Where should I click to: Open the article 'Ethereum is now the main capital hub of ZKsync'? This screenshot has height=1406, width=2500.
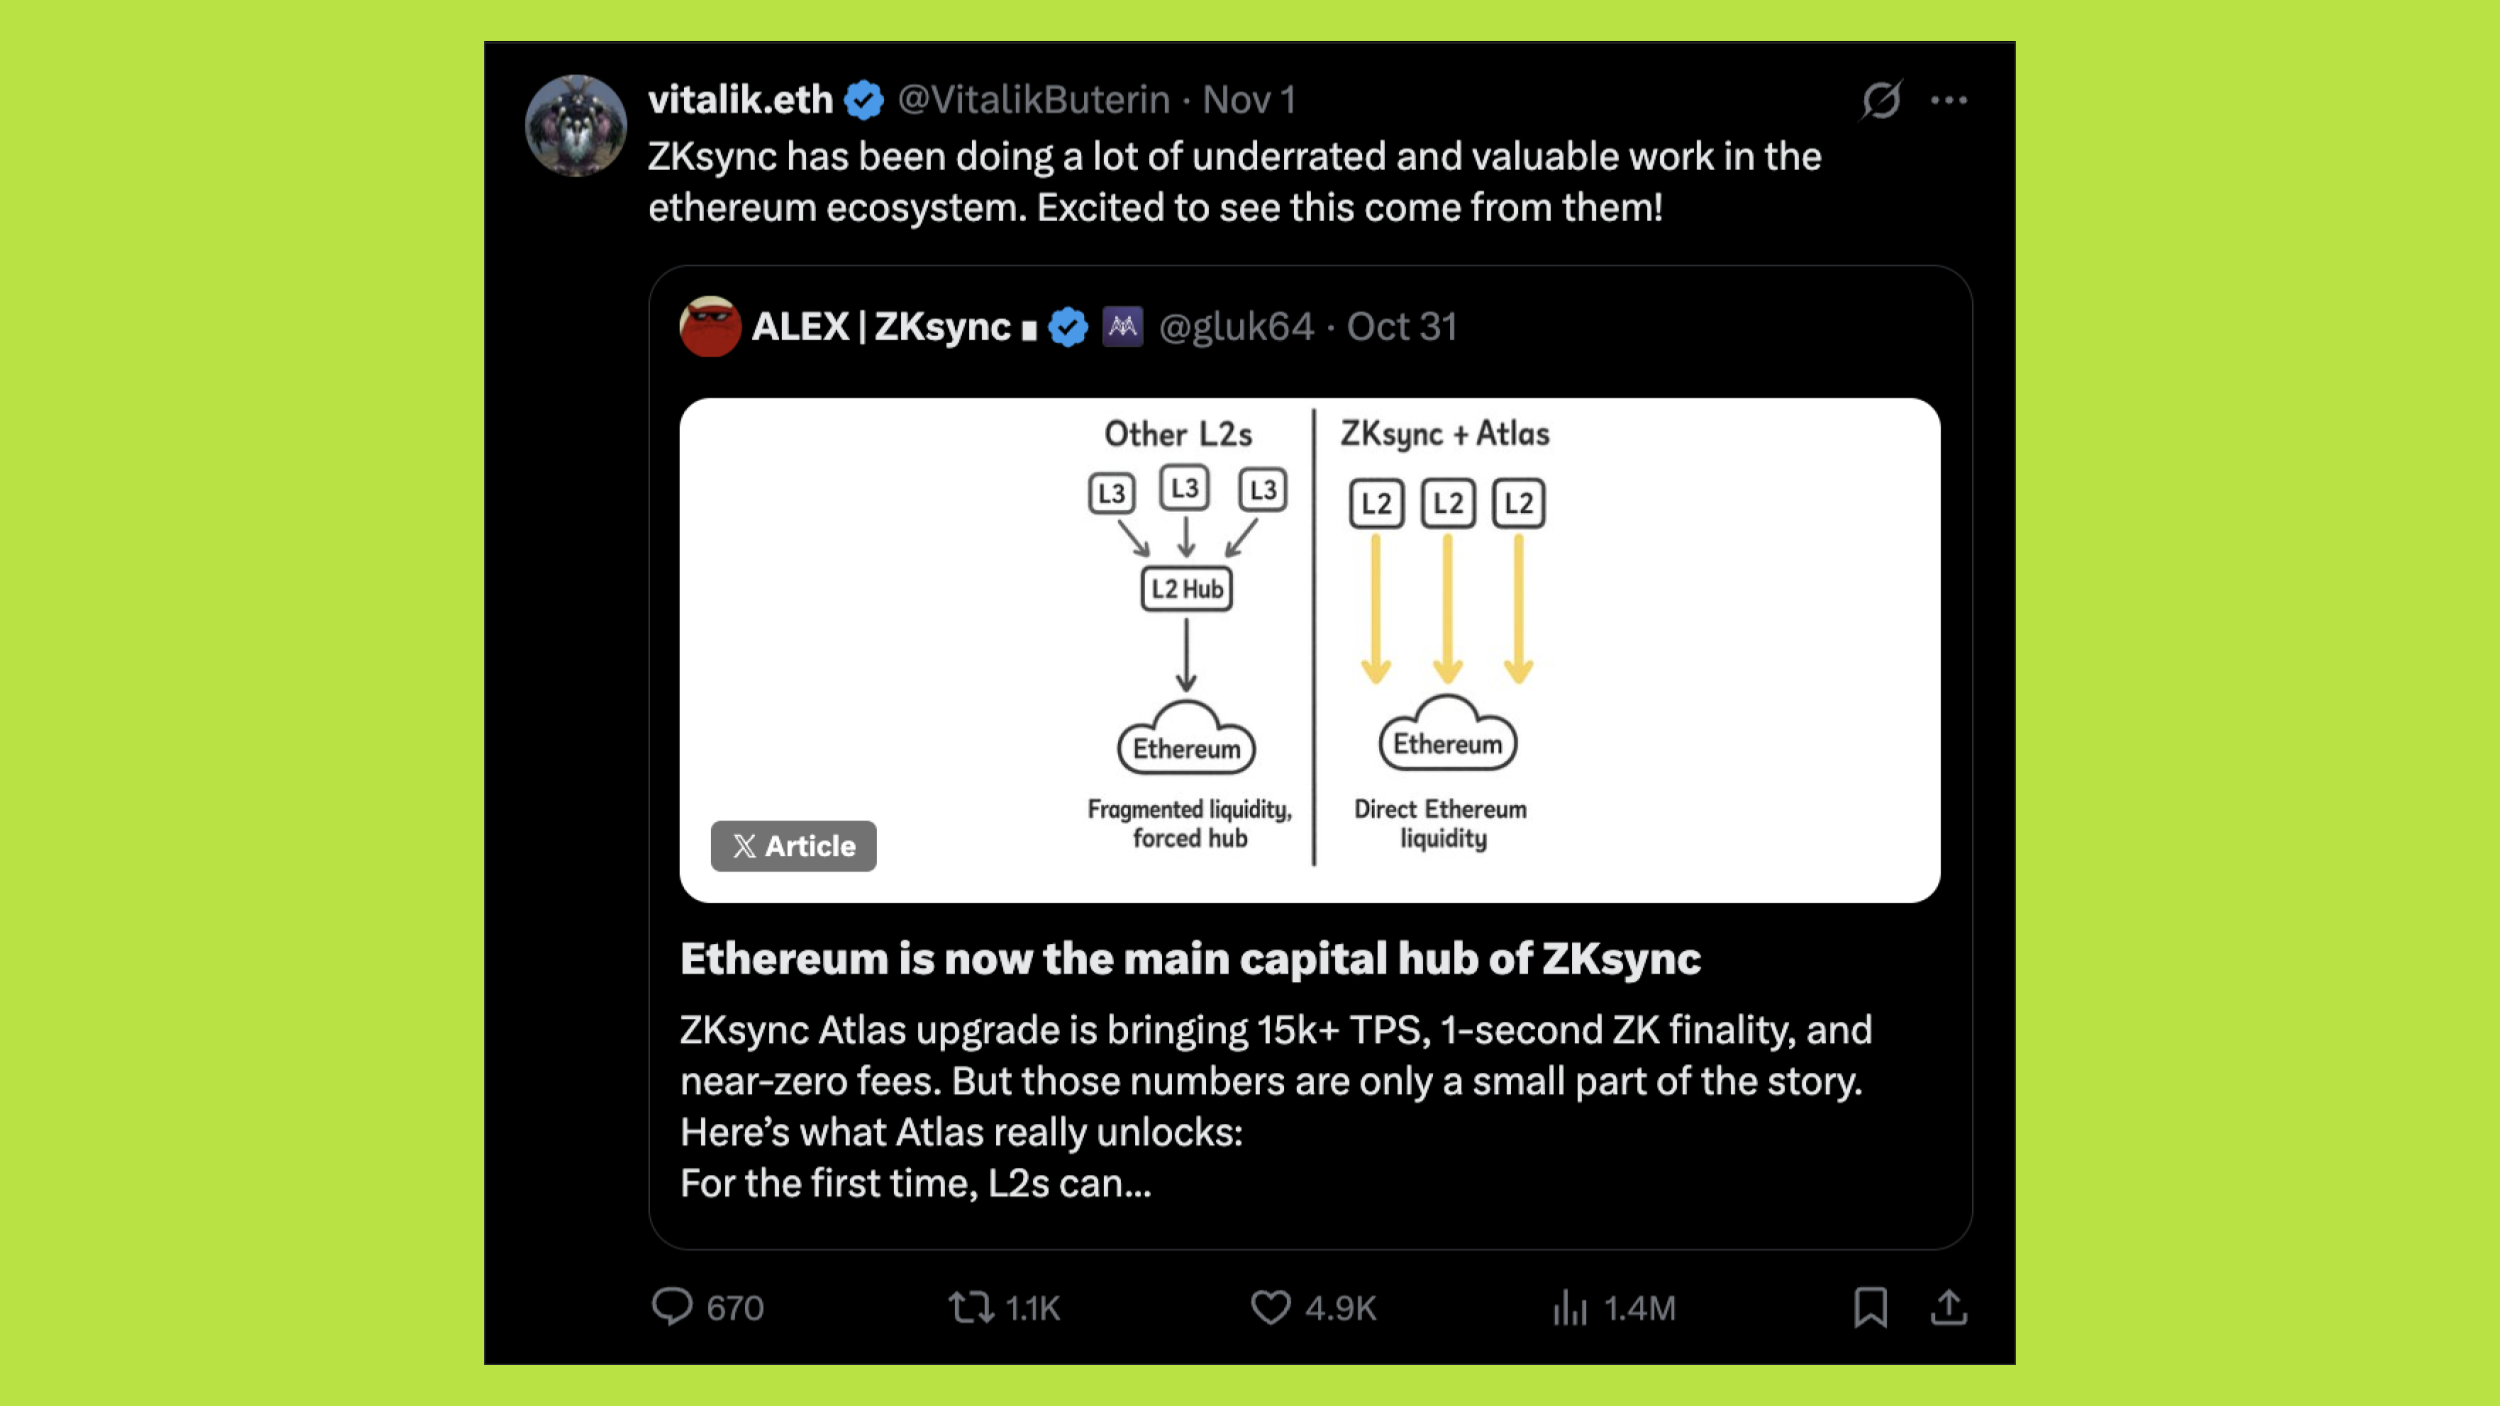(1190, 958)
